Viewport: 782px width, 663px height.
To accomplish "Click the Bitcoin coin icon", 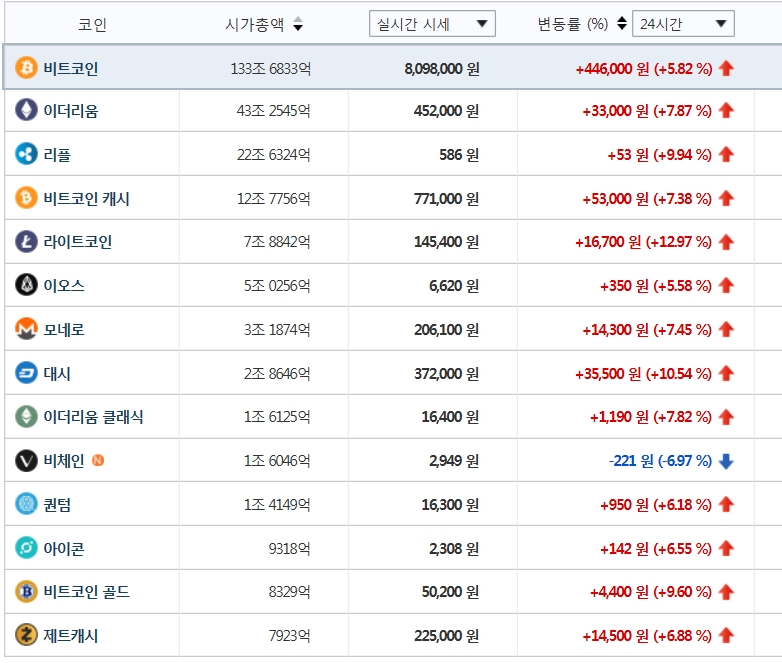I will [26, 68].
